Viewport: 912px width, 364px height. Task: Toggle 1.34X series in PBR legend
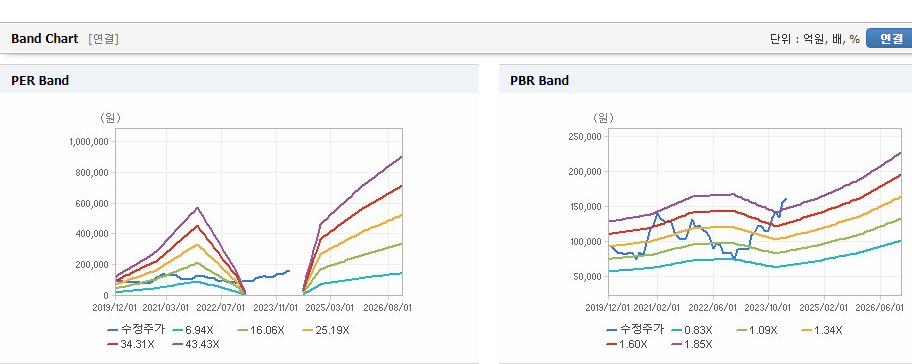(x=822, y=330)
